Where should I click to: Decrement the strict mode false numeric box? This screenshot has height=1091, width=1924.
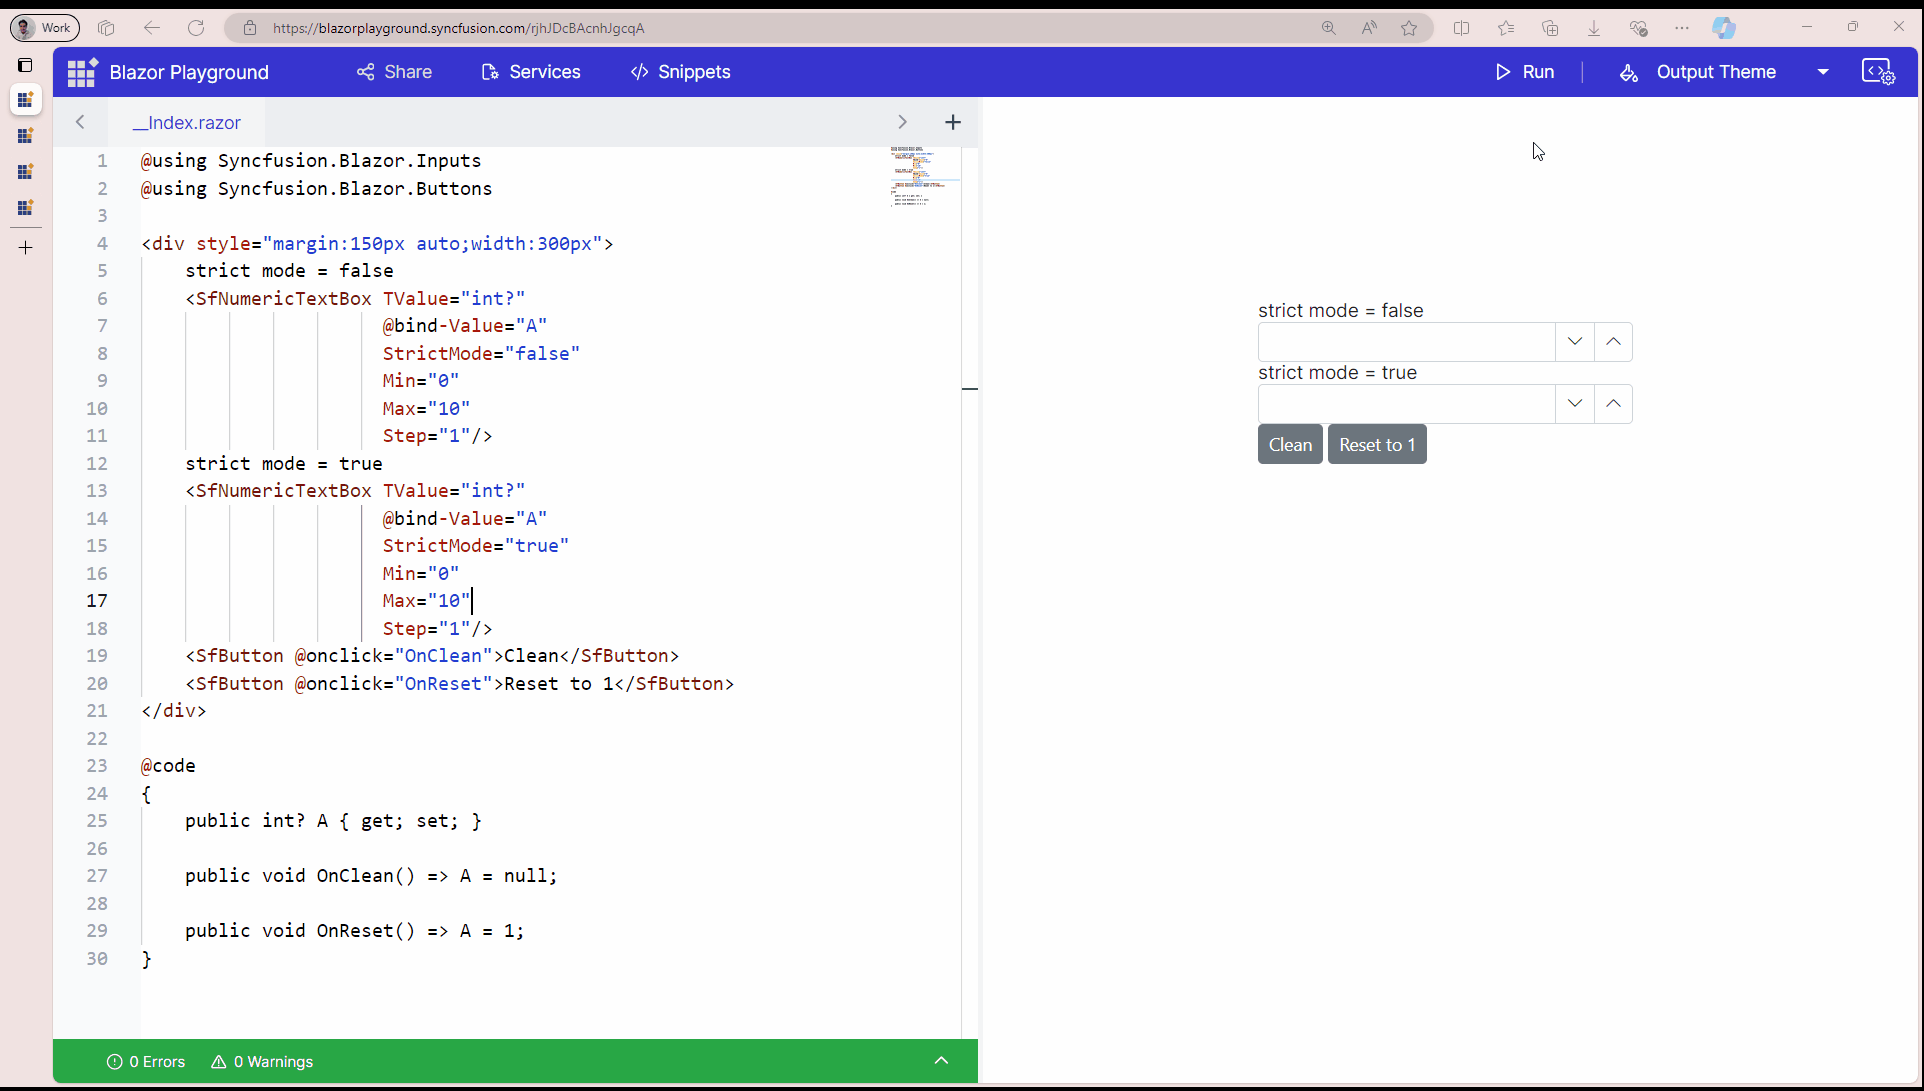[x=1575, y=342]
